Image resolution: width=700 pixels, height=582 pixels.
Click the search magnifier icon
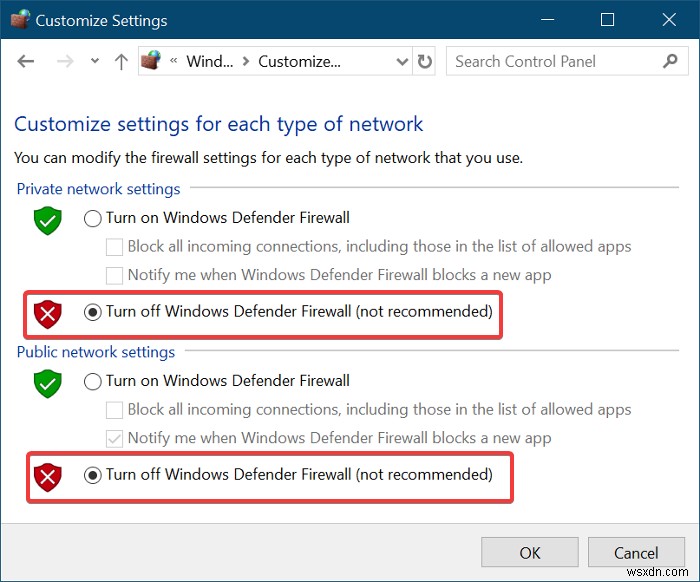[669, 61]
